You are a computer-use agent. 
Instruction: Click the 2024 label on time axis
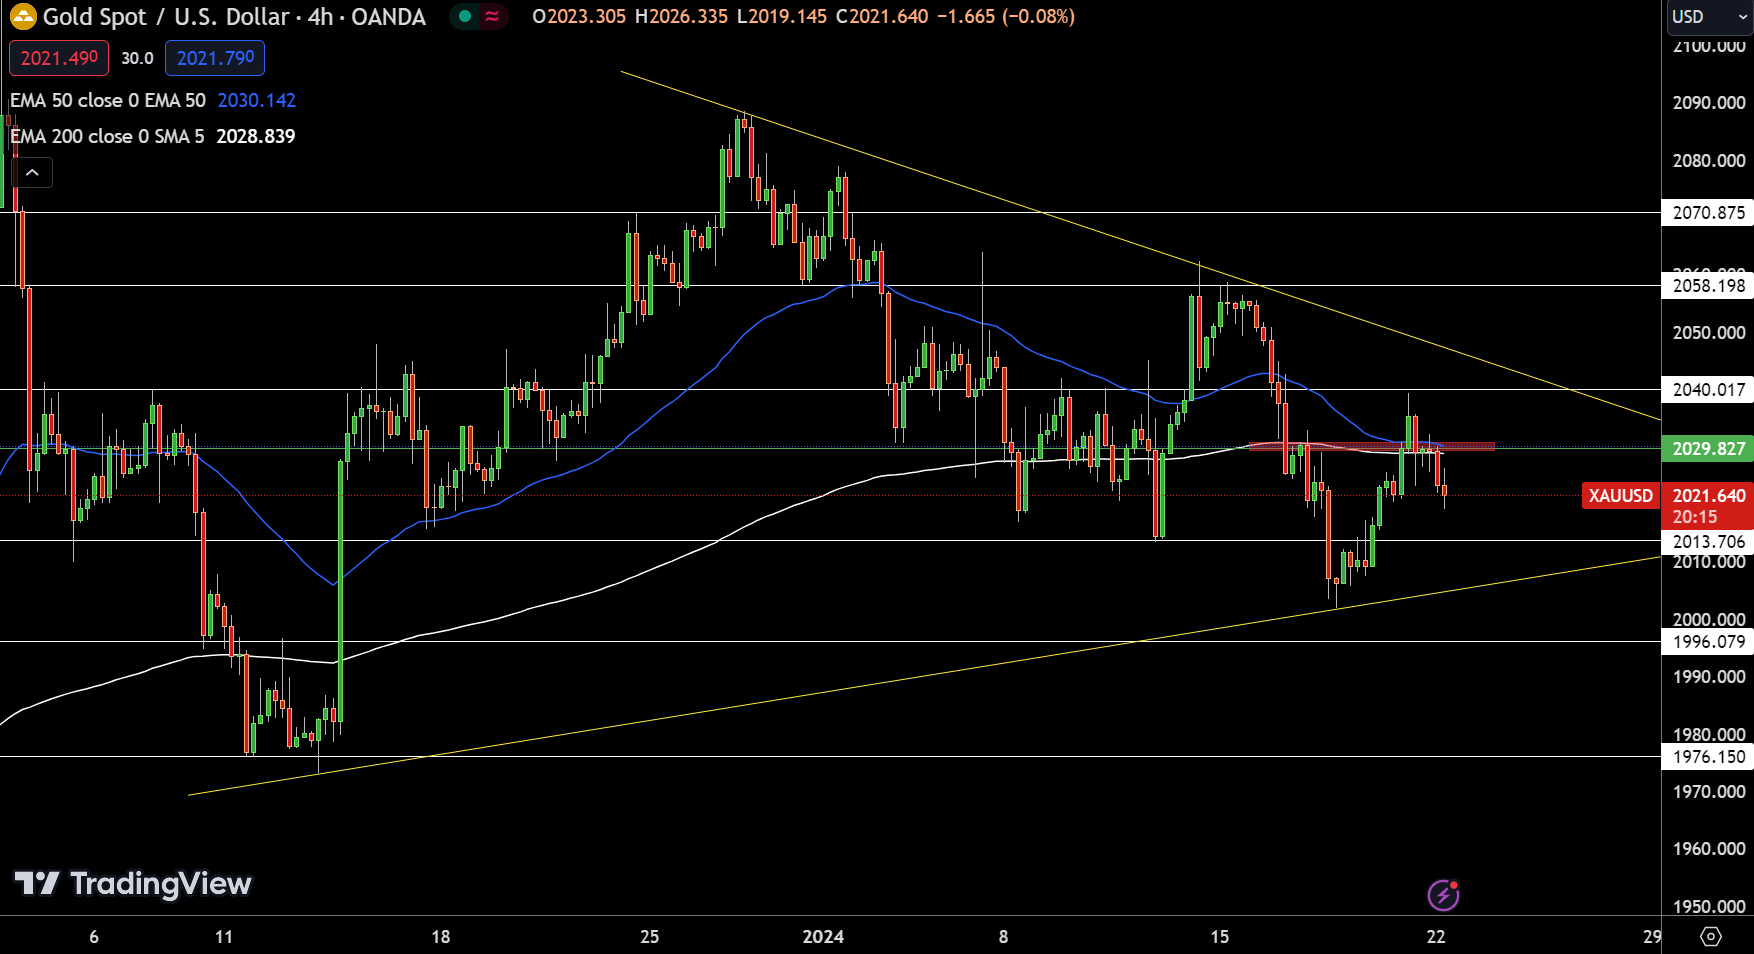tap(823, 937)
